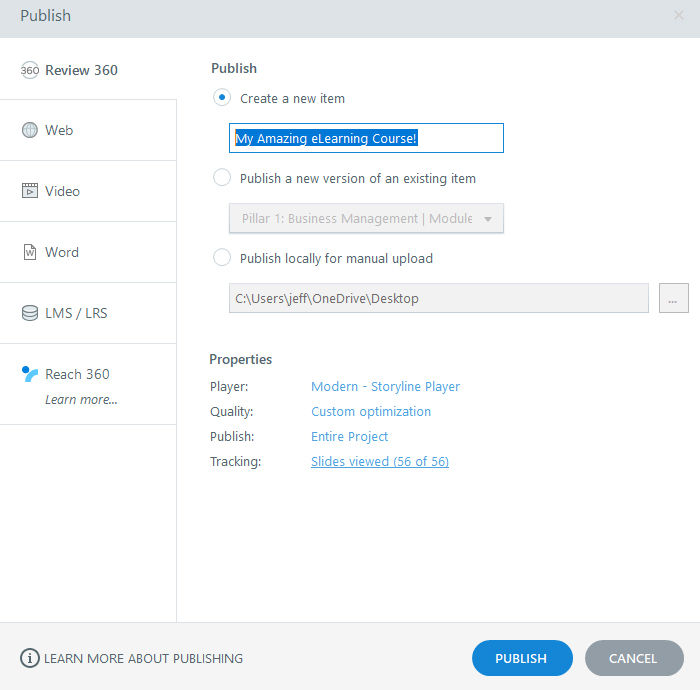This screenshot has width=700, height=690.
Task: Open Custom optimization quality settings
Action: click(x=371, y=411)
